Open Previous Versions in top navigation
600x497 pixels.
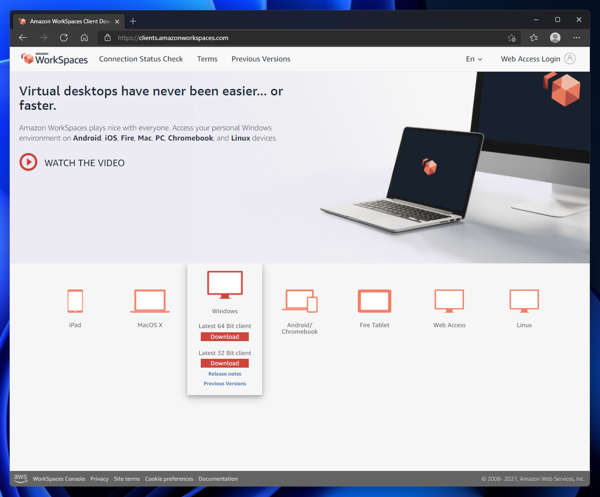[261, 59]
